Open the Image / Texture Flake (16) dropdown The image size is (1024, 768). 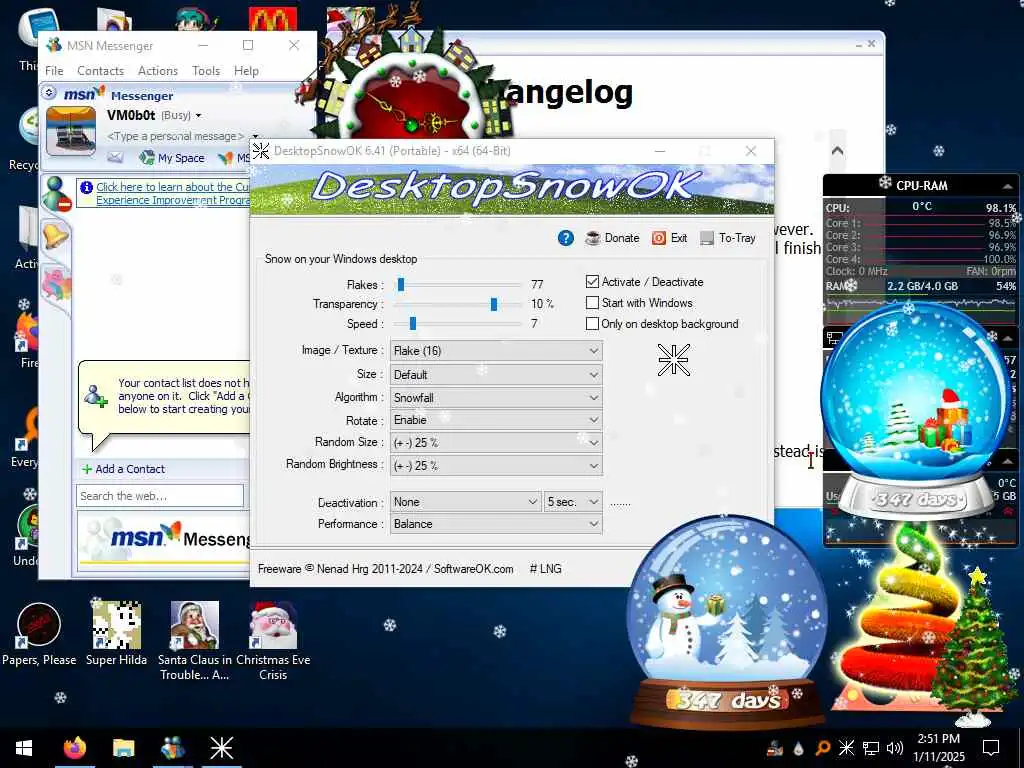click(496, 351)
